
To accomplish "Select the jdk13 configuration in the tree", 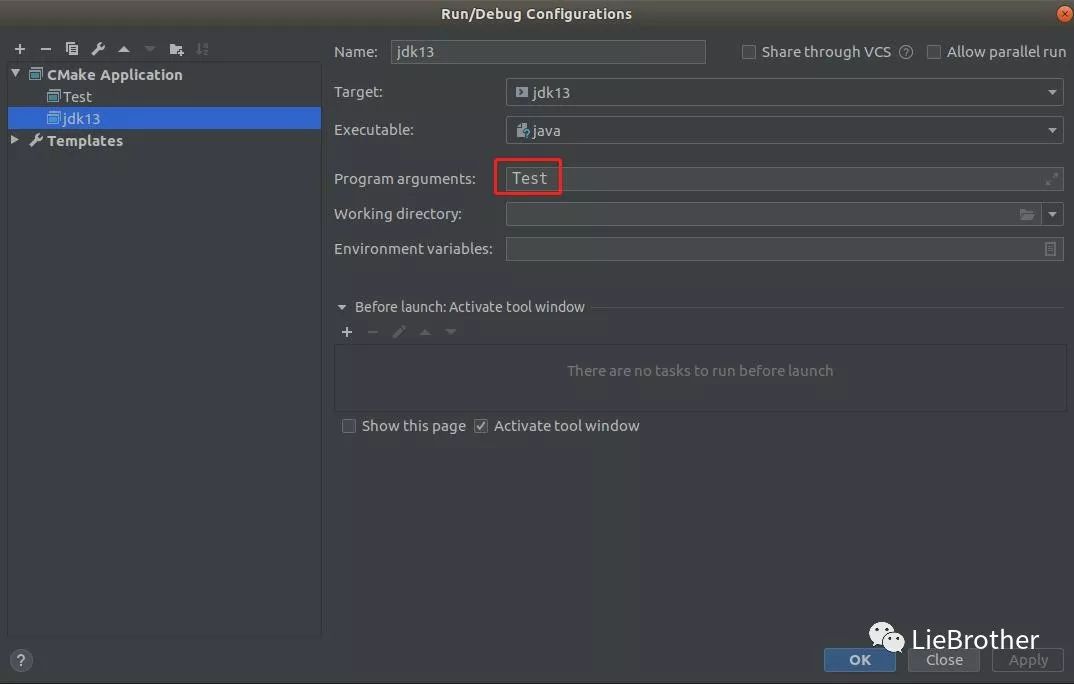I will [164, 118].
